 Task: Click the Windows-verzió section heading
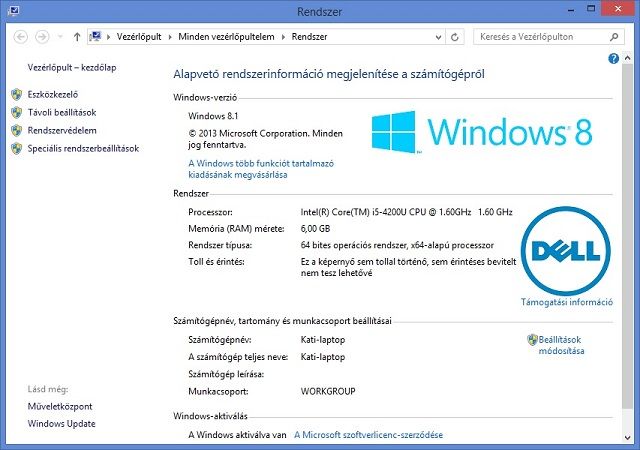[205, 97]
